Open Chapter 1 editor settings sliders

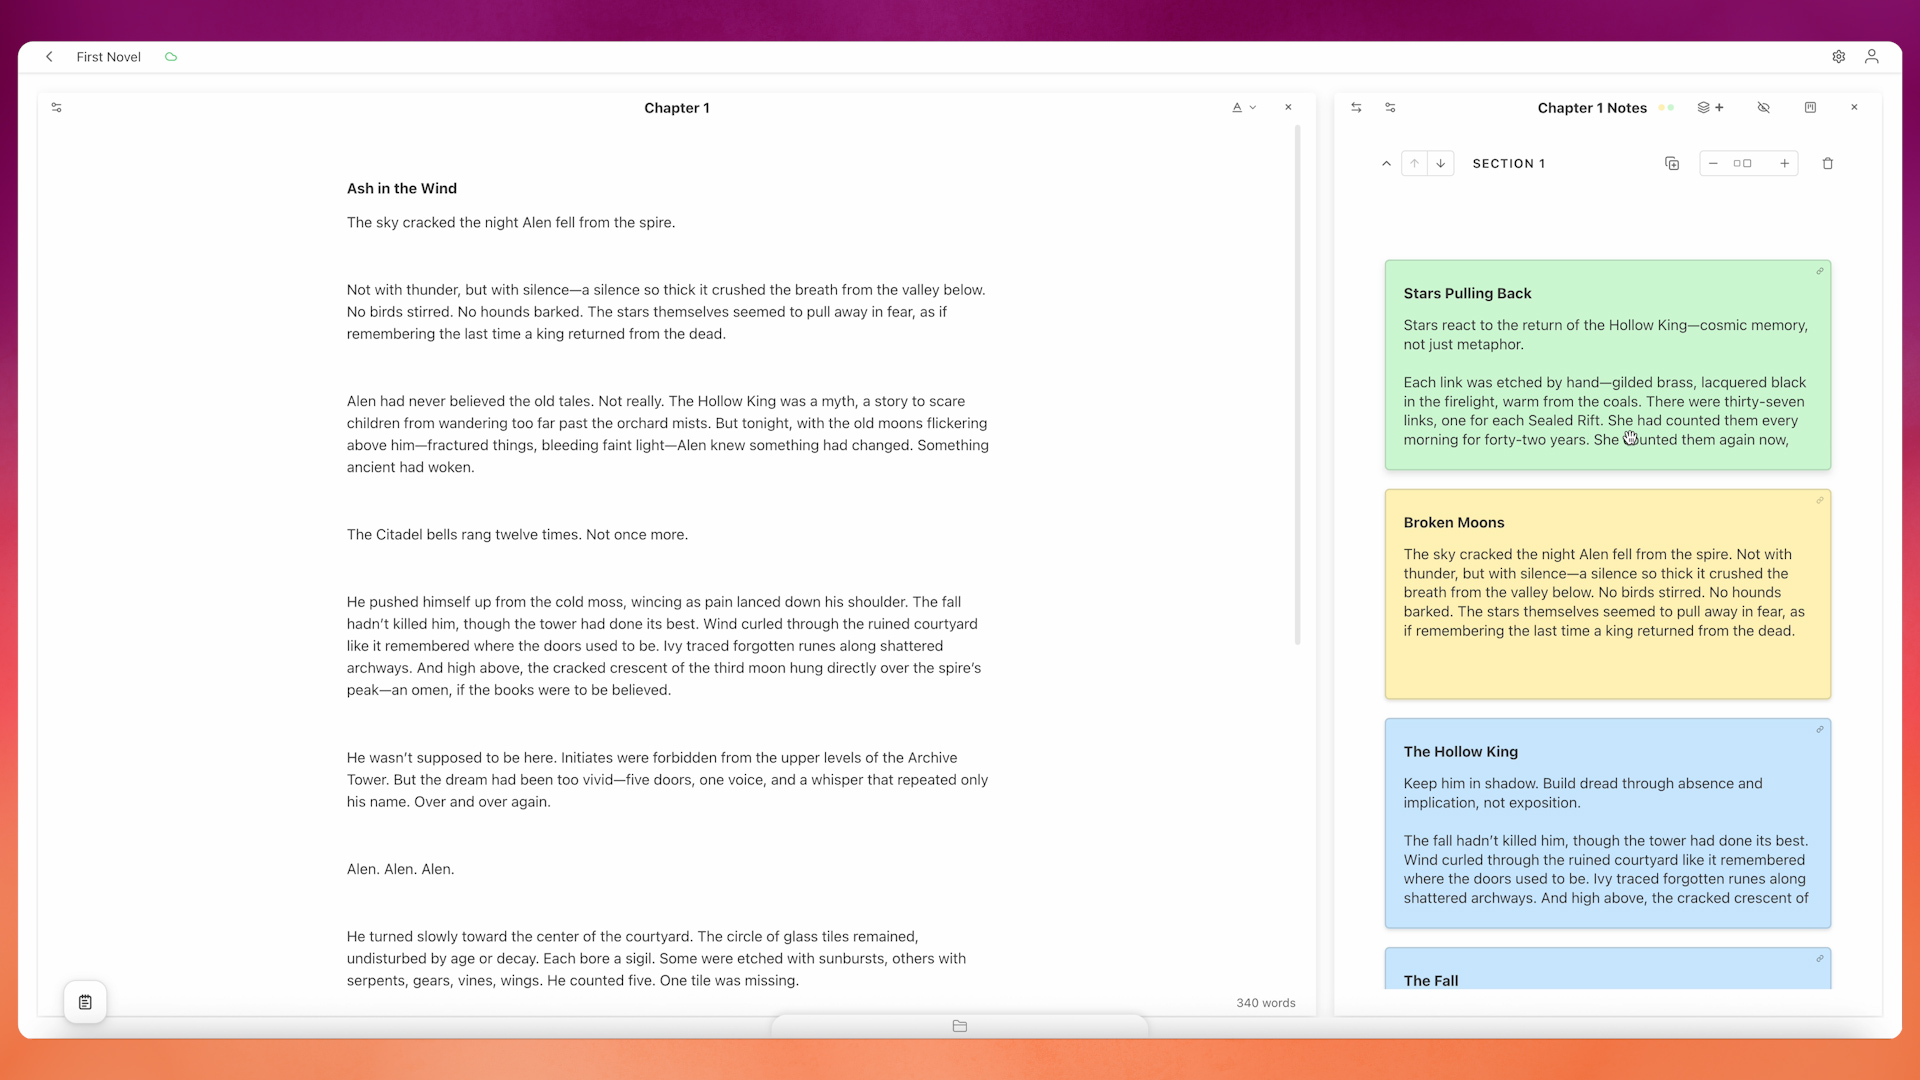click(57, 108)
